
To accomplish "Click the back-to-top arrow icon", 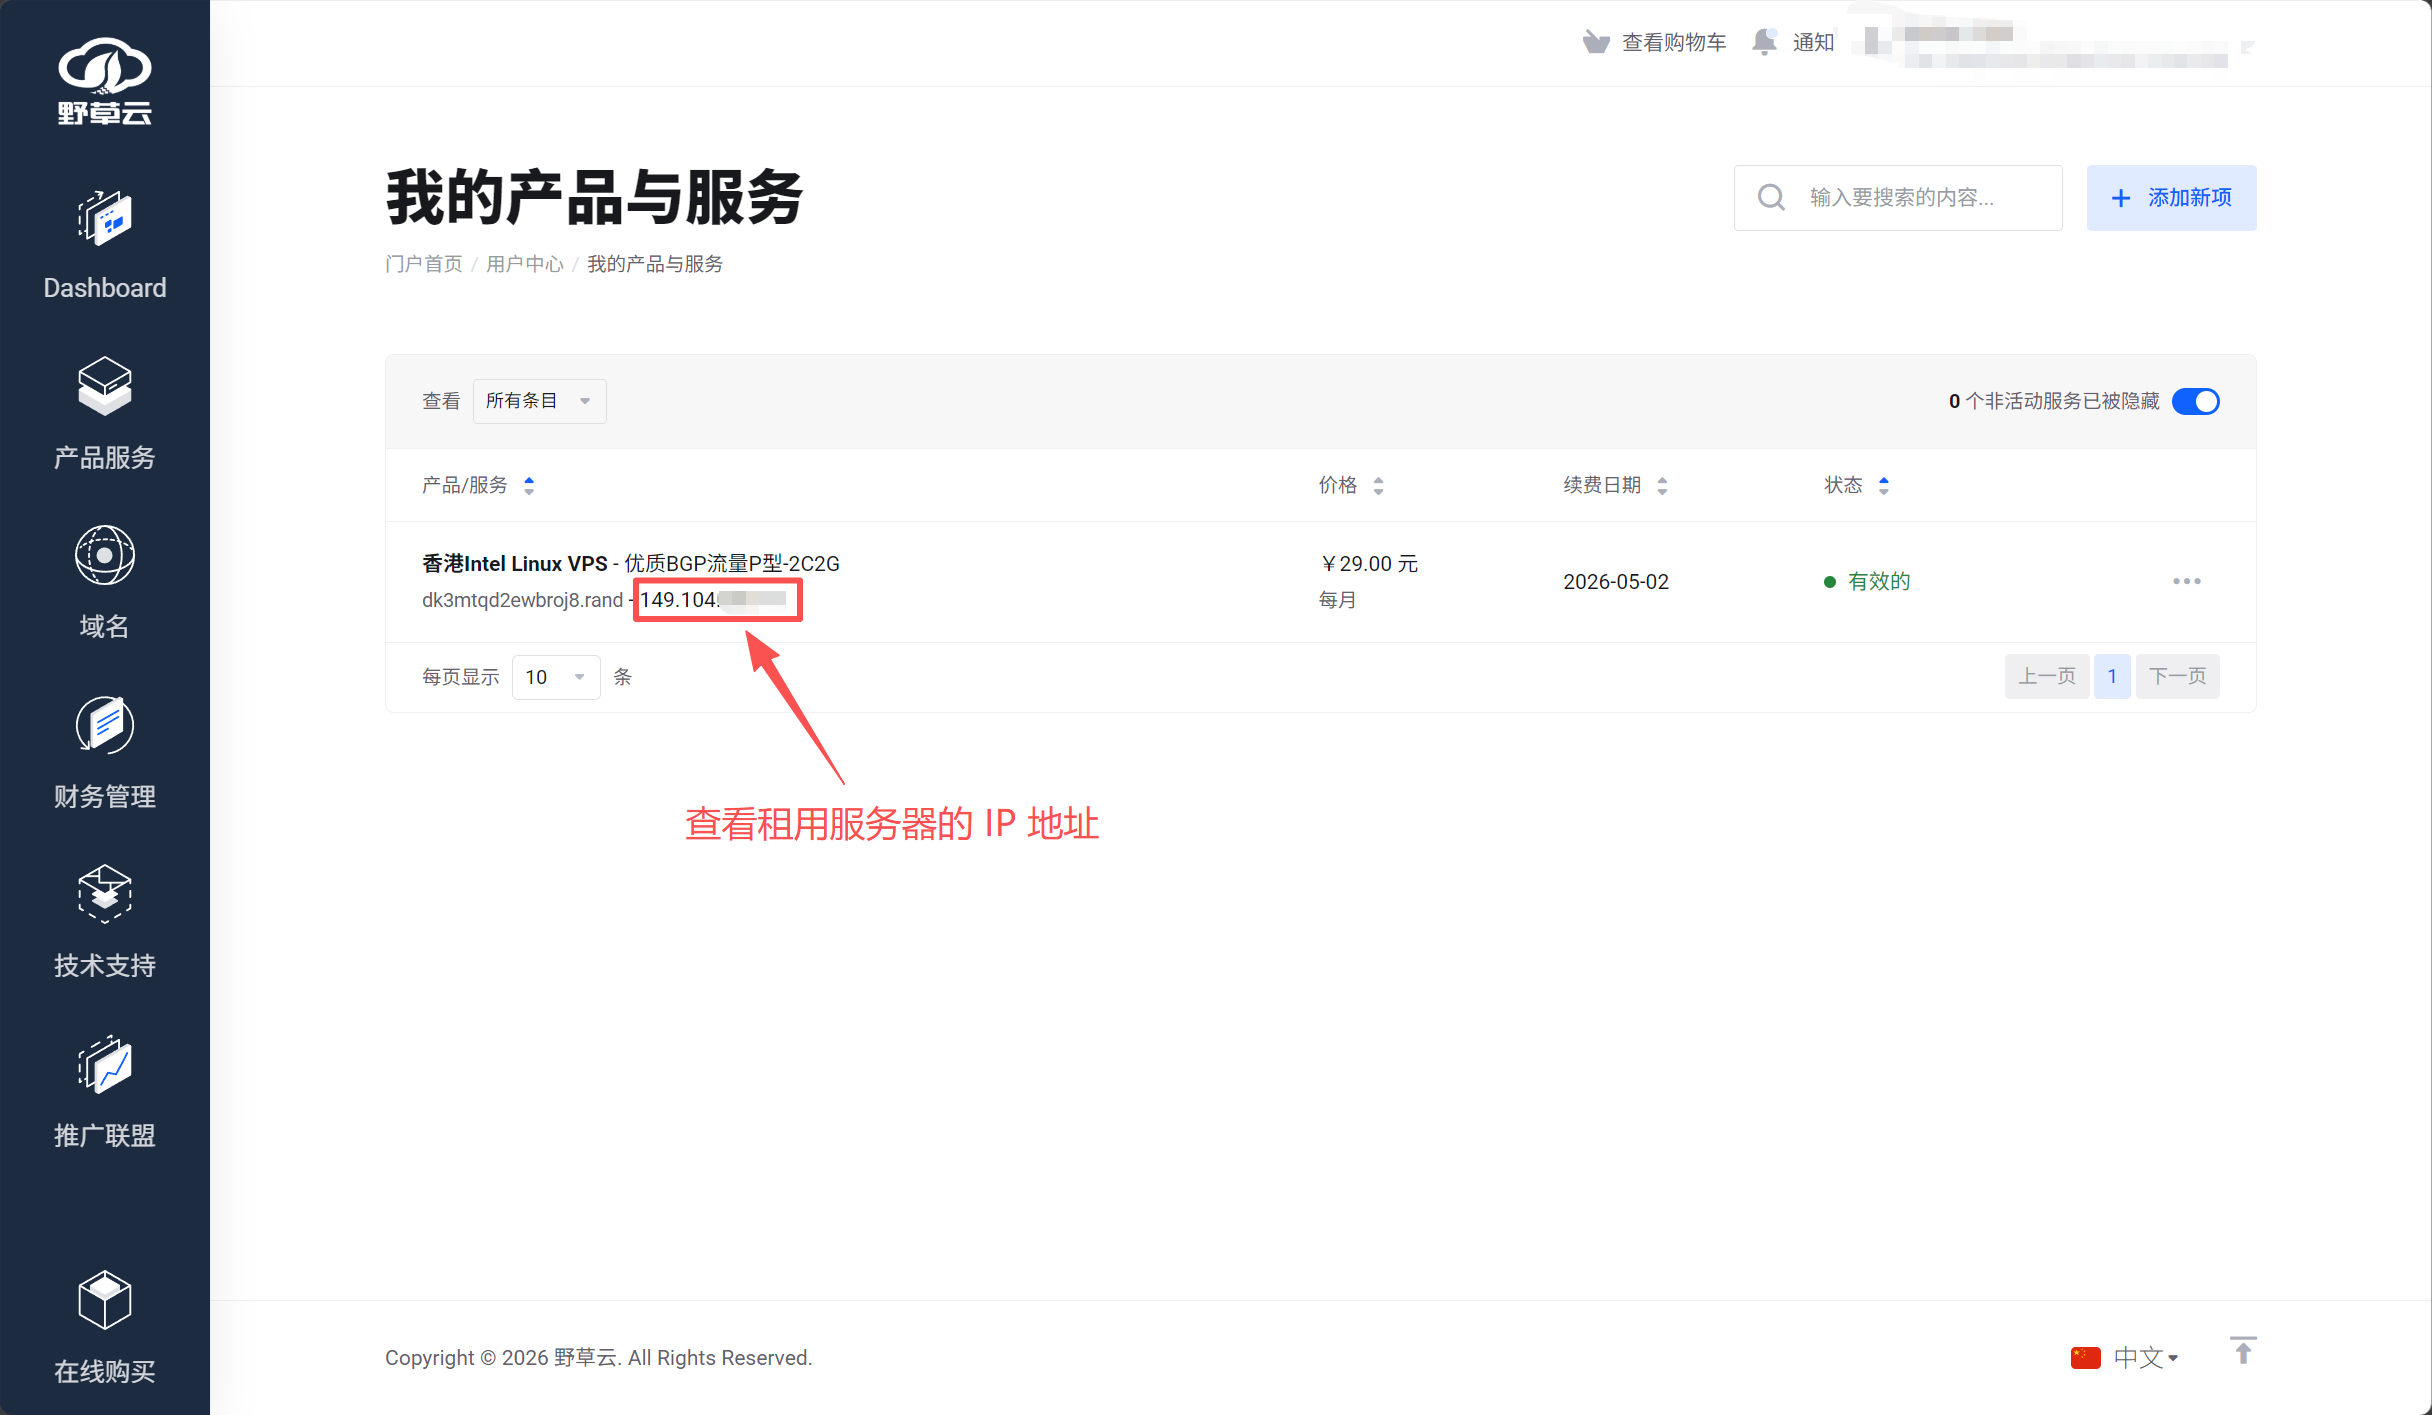I will pos(2243,1352).
